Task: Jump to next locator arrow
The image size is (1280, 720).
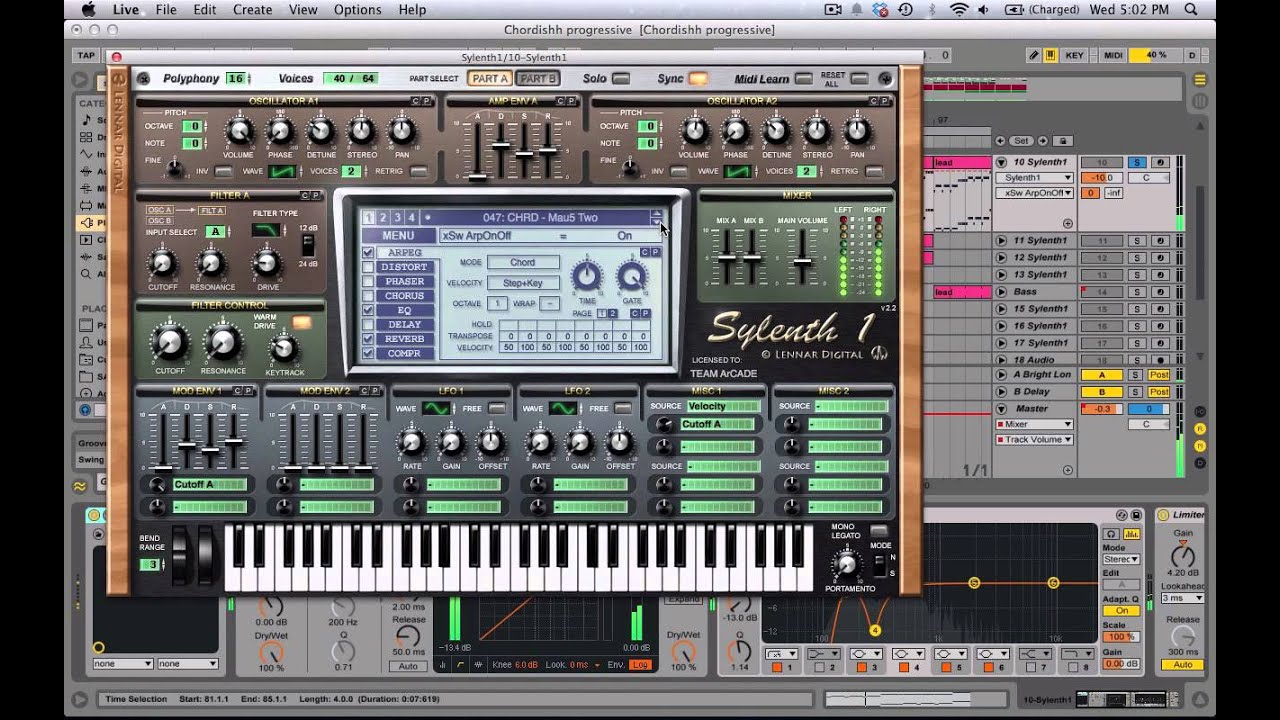Action: (x=1044, y=141)
